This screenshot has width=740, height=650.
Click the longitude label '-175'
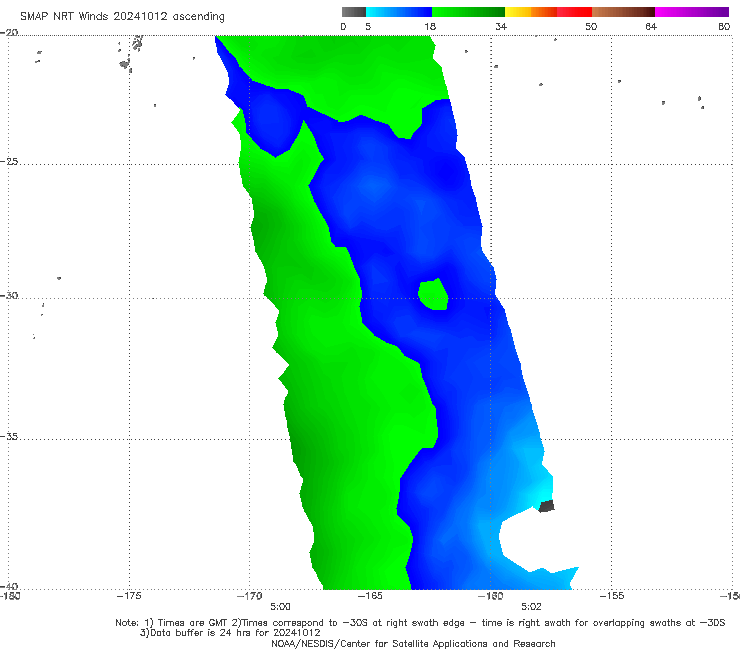click(129, 596)
